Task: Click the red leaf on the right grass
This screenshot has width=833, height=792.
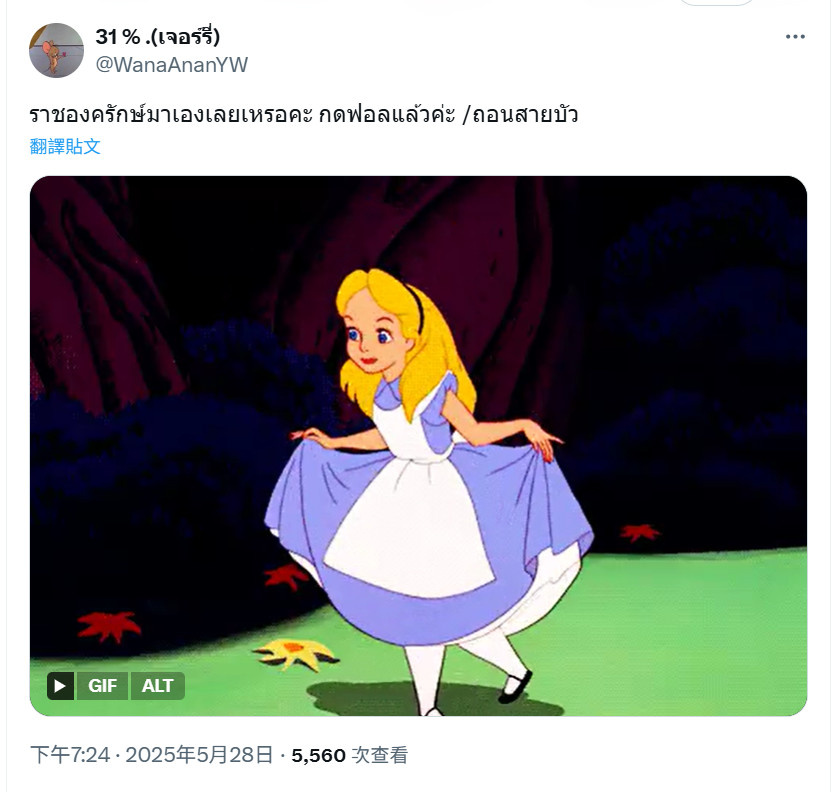Action: click(640, 532)
